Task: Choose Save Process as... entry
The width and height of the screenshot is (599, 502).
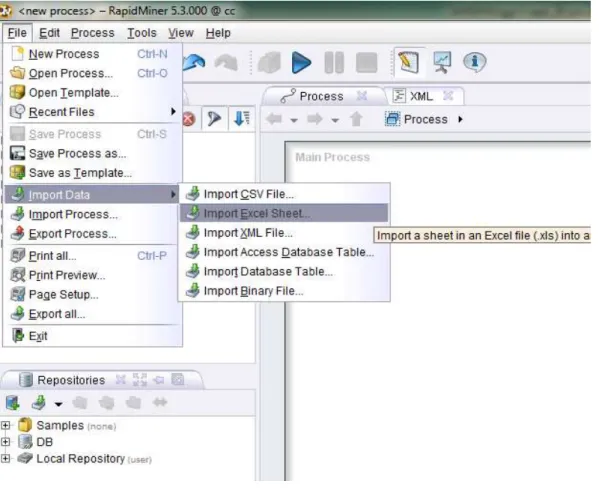Action: pos(92,154)
